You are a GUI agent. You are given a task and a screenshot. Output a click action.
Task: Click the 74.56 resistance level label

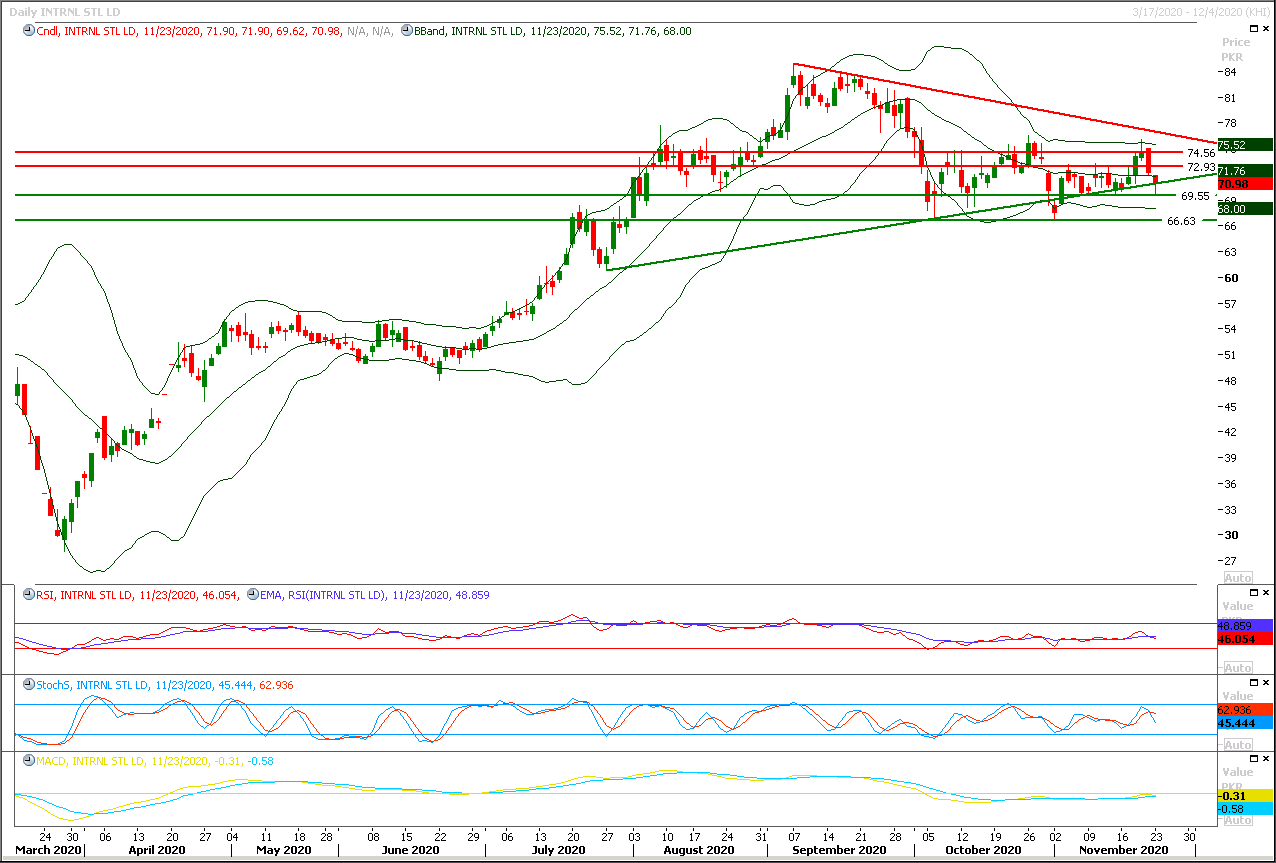tap(1200, 153)
